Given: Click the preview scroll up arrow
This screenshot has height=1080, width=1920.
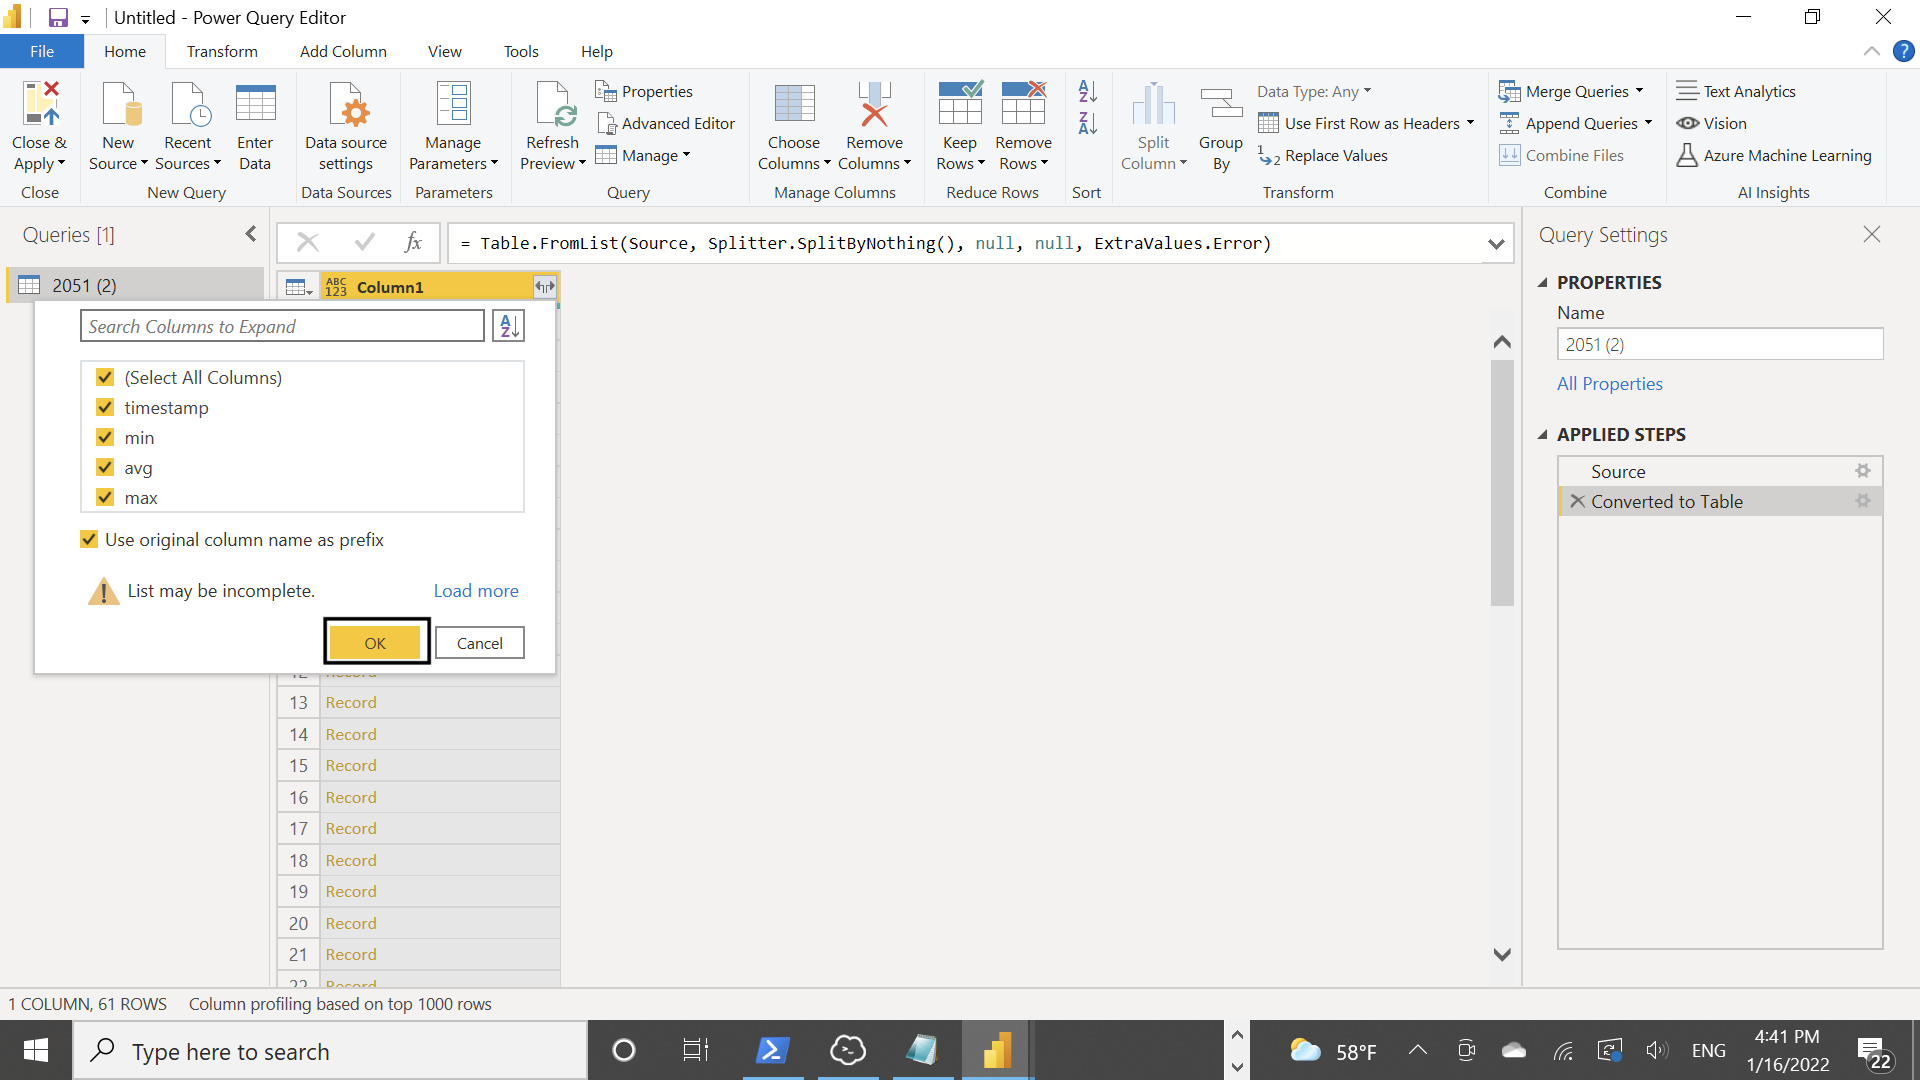Looking at the screenshot, I should pos(1502,342).
